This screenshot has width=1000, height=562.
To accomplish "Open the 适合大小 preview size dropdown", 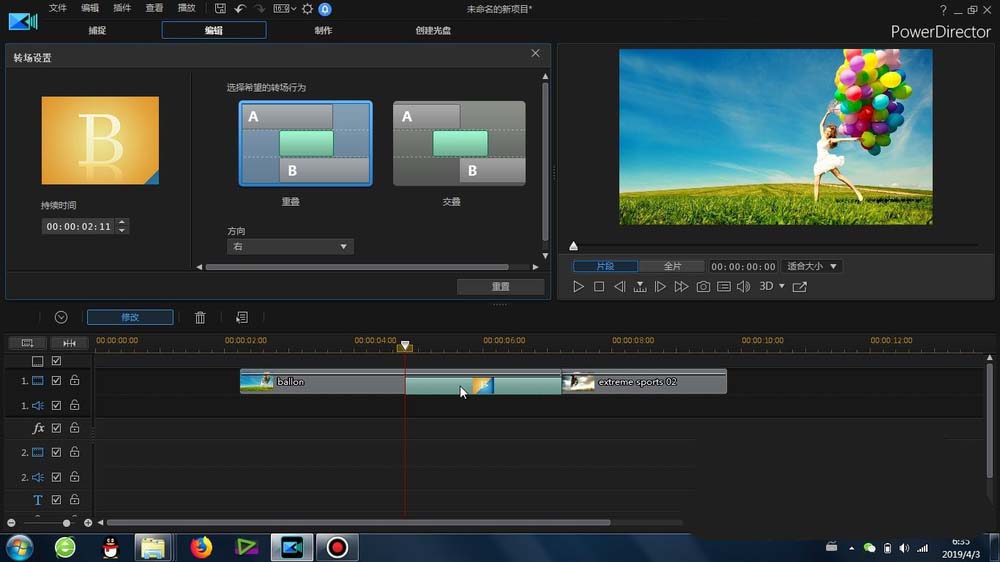I will coord(811,267).
